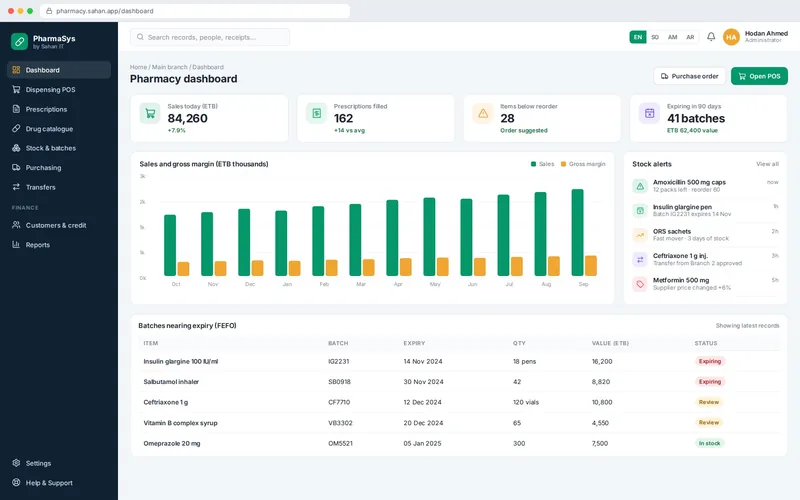800x500 pixels.
Task: Click Order suggested text under 28
Action: coord(523,131)
